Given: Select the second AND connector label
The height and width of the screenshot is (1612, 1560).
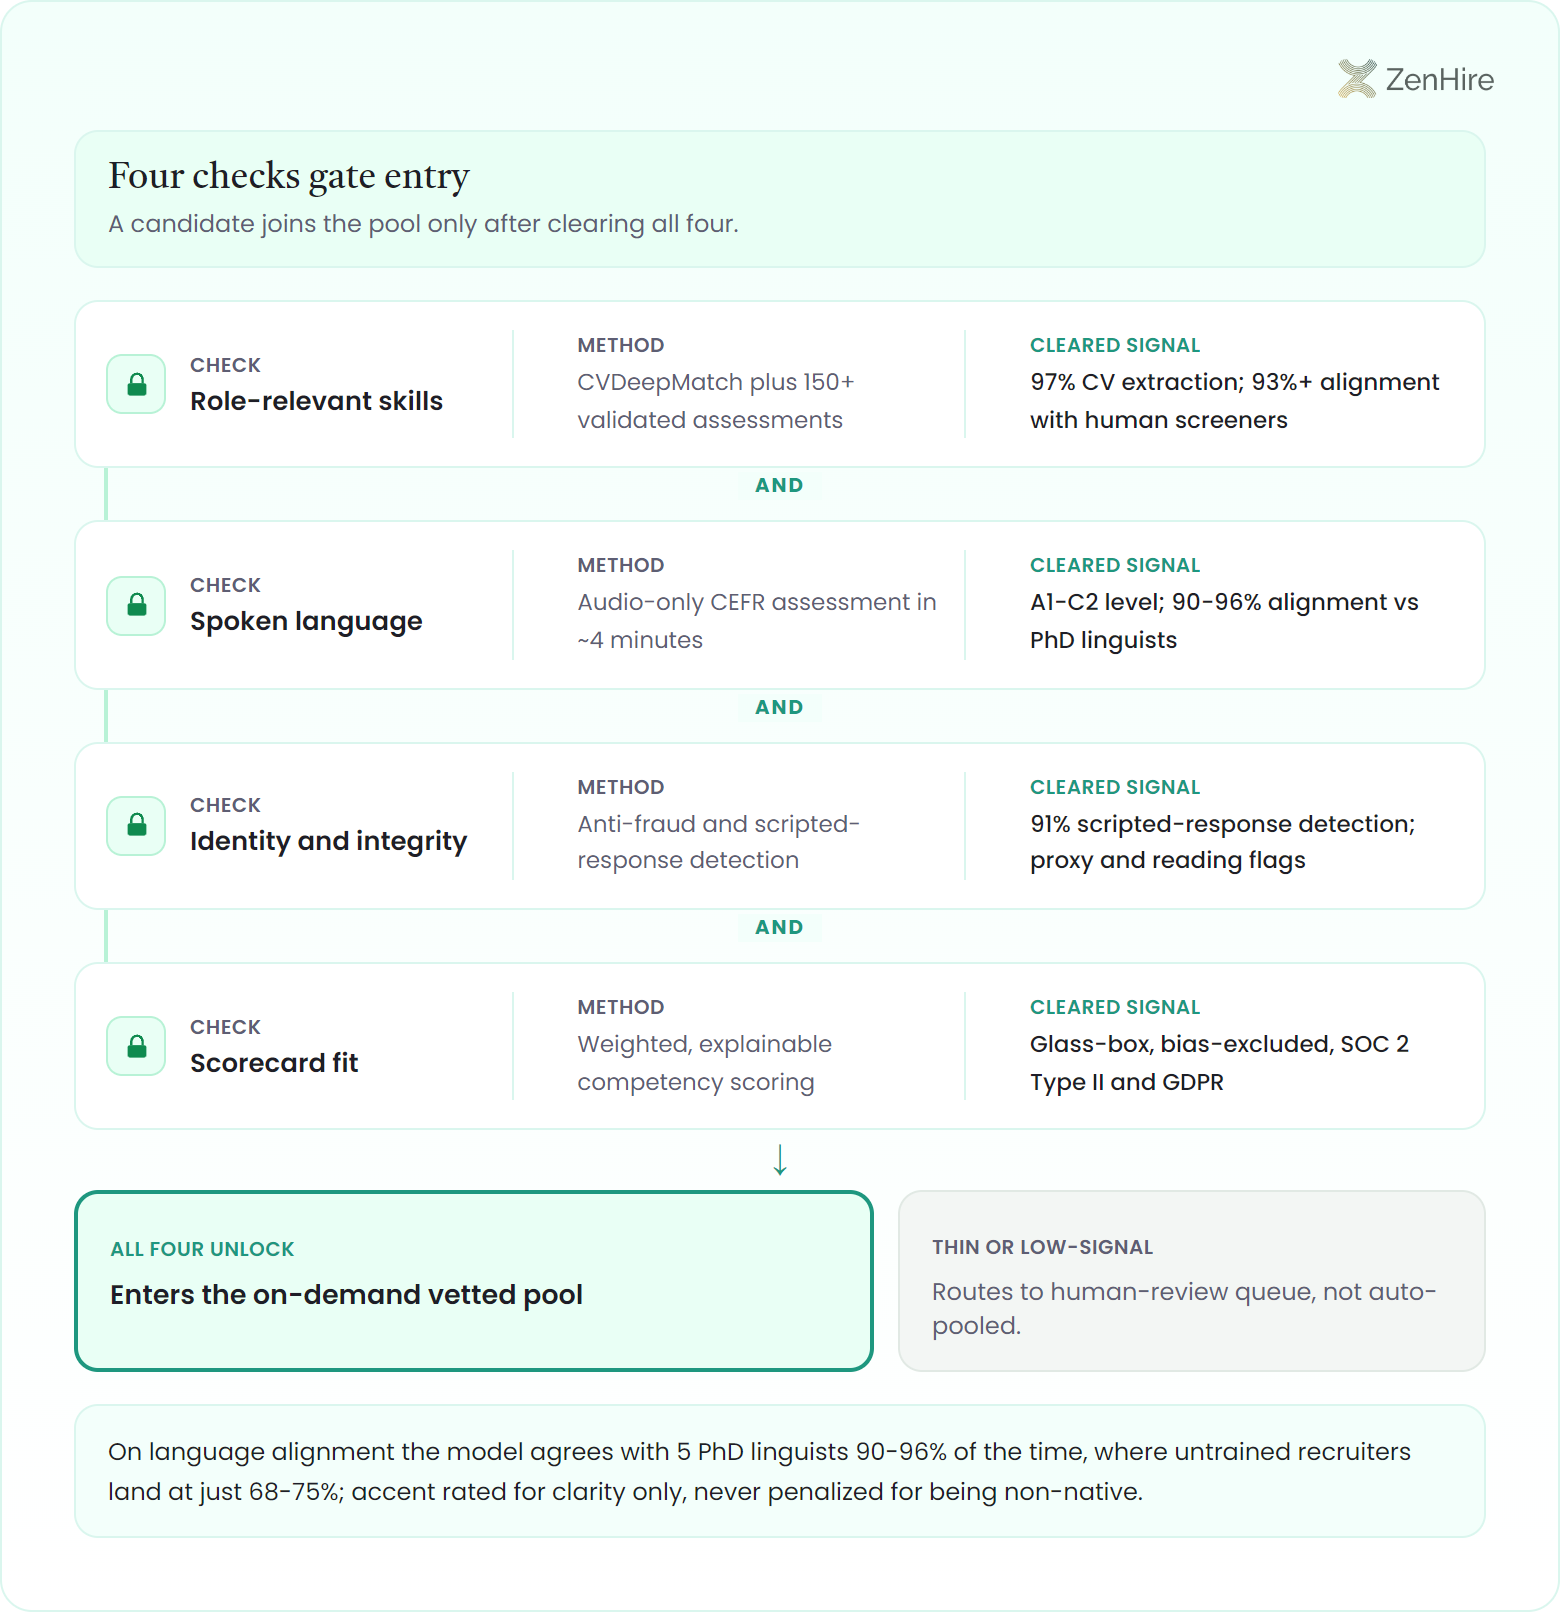Looking at the screenshot, I should click(x=779, y=707).
